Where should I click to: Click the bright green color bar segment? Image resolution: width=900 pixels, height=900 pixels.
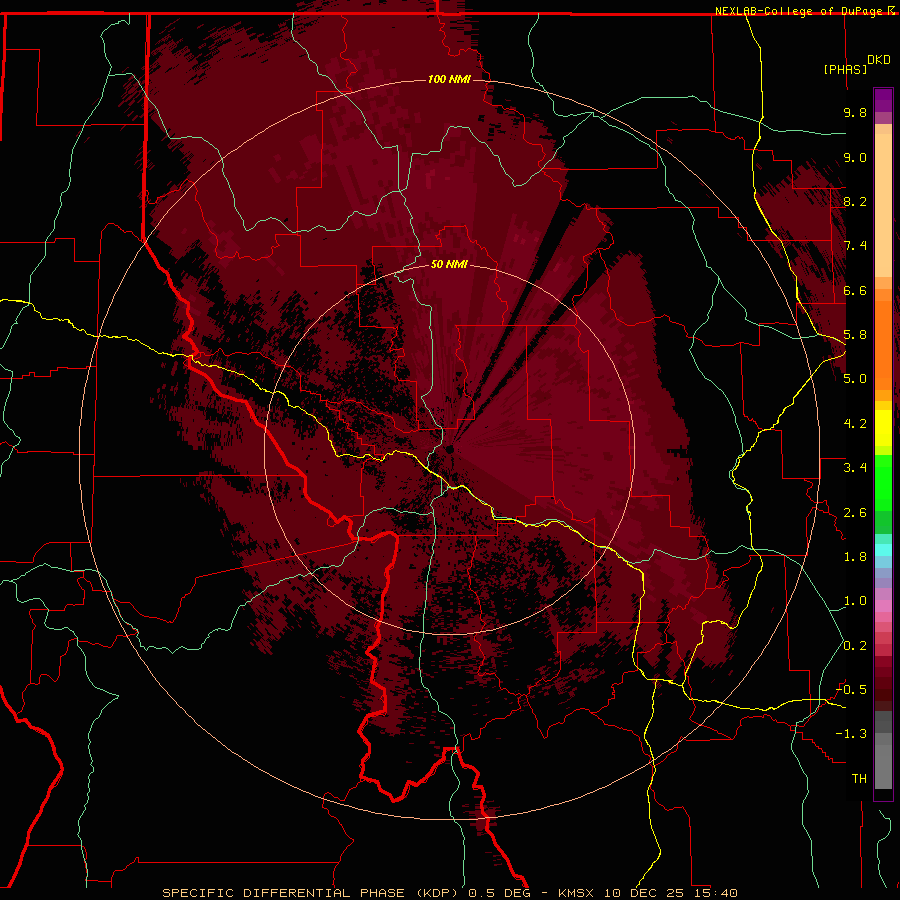(x=883, y=481)
